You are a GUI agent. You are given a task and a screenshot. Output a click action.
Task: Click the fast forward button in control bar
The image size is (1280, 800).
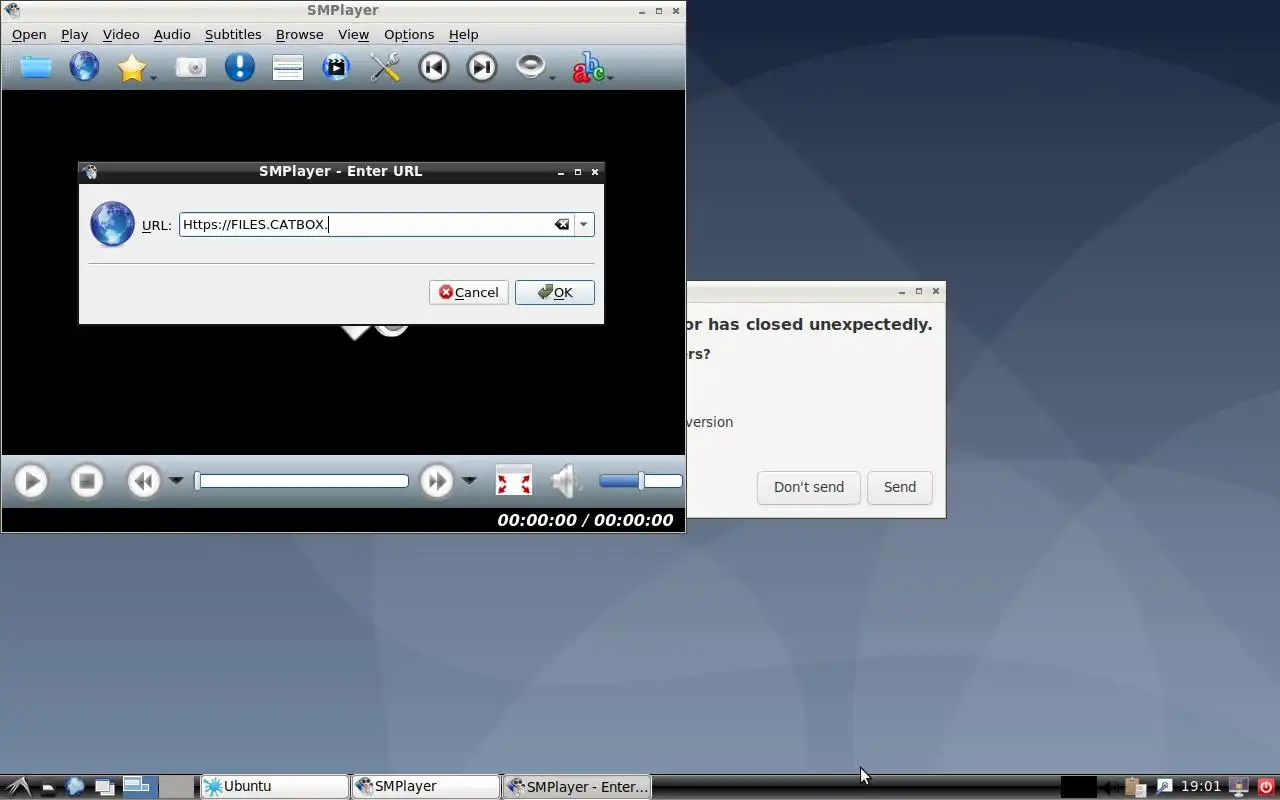437,482
